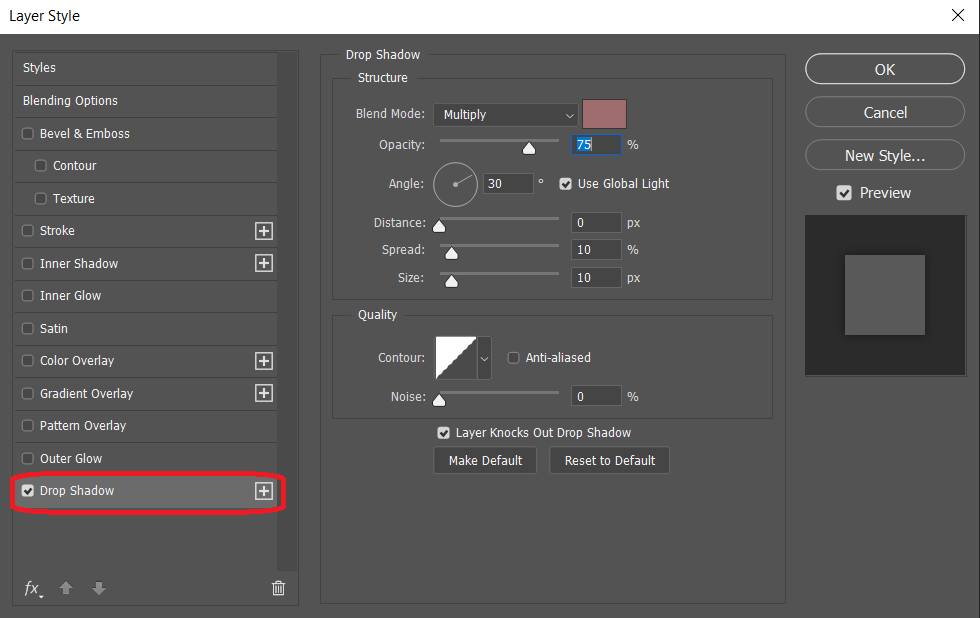Click the Noise value input field
Image resolution: width=980 pixels, height=618 pixels.
pyautogui.click(x=596, y=397)
